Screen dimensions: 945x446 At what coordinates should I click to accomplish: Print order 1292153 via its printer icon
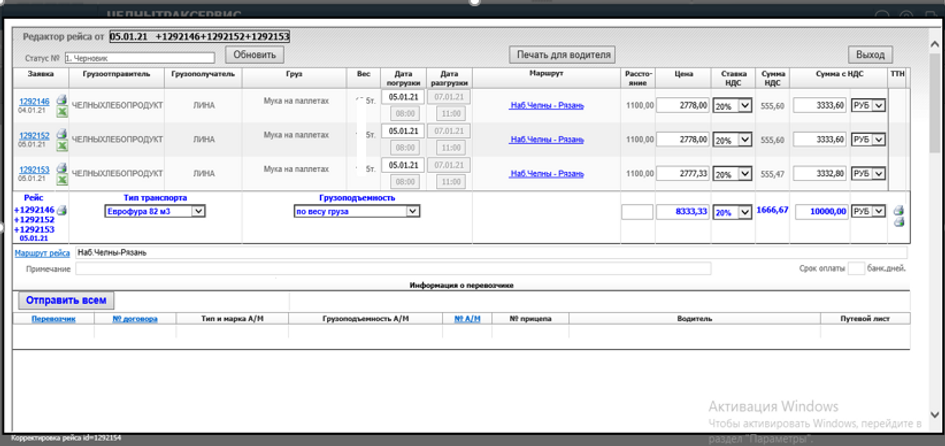tap(61, 168)
